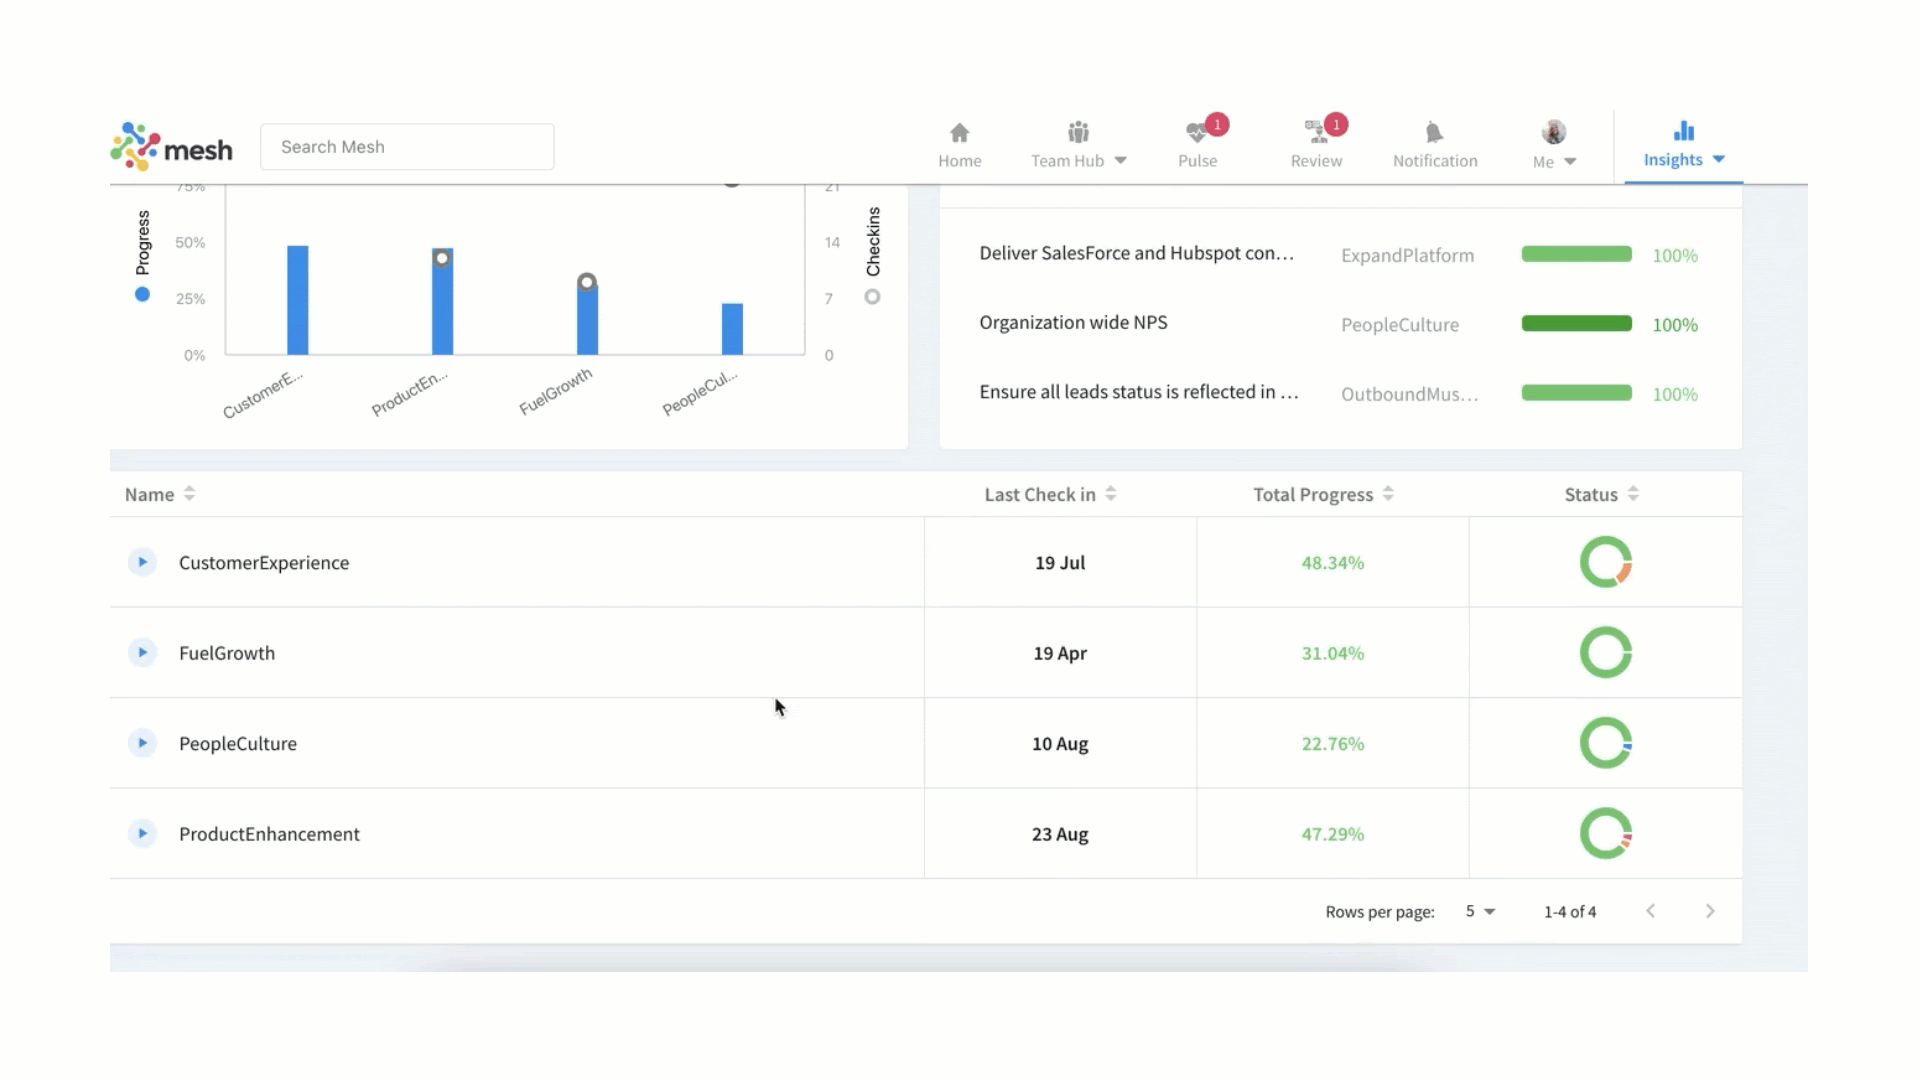This screenshot has width=1920, height=1080.
Task: Toggle the Progress legend dot
Action: [143, 294]
